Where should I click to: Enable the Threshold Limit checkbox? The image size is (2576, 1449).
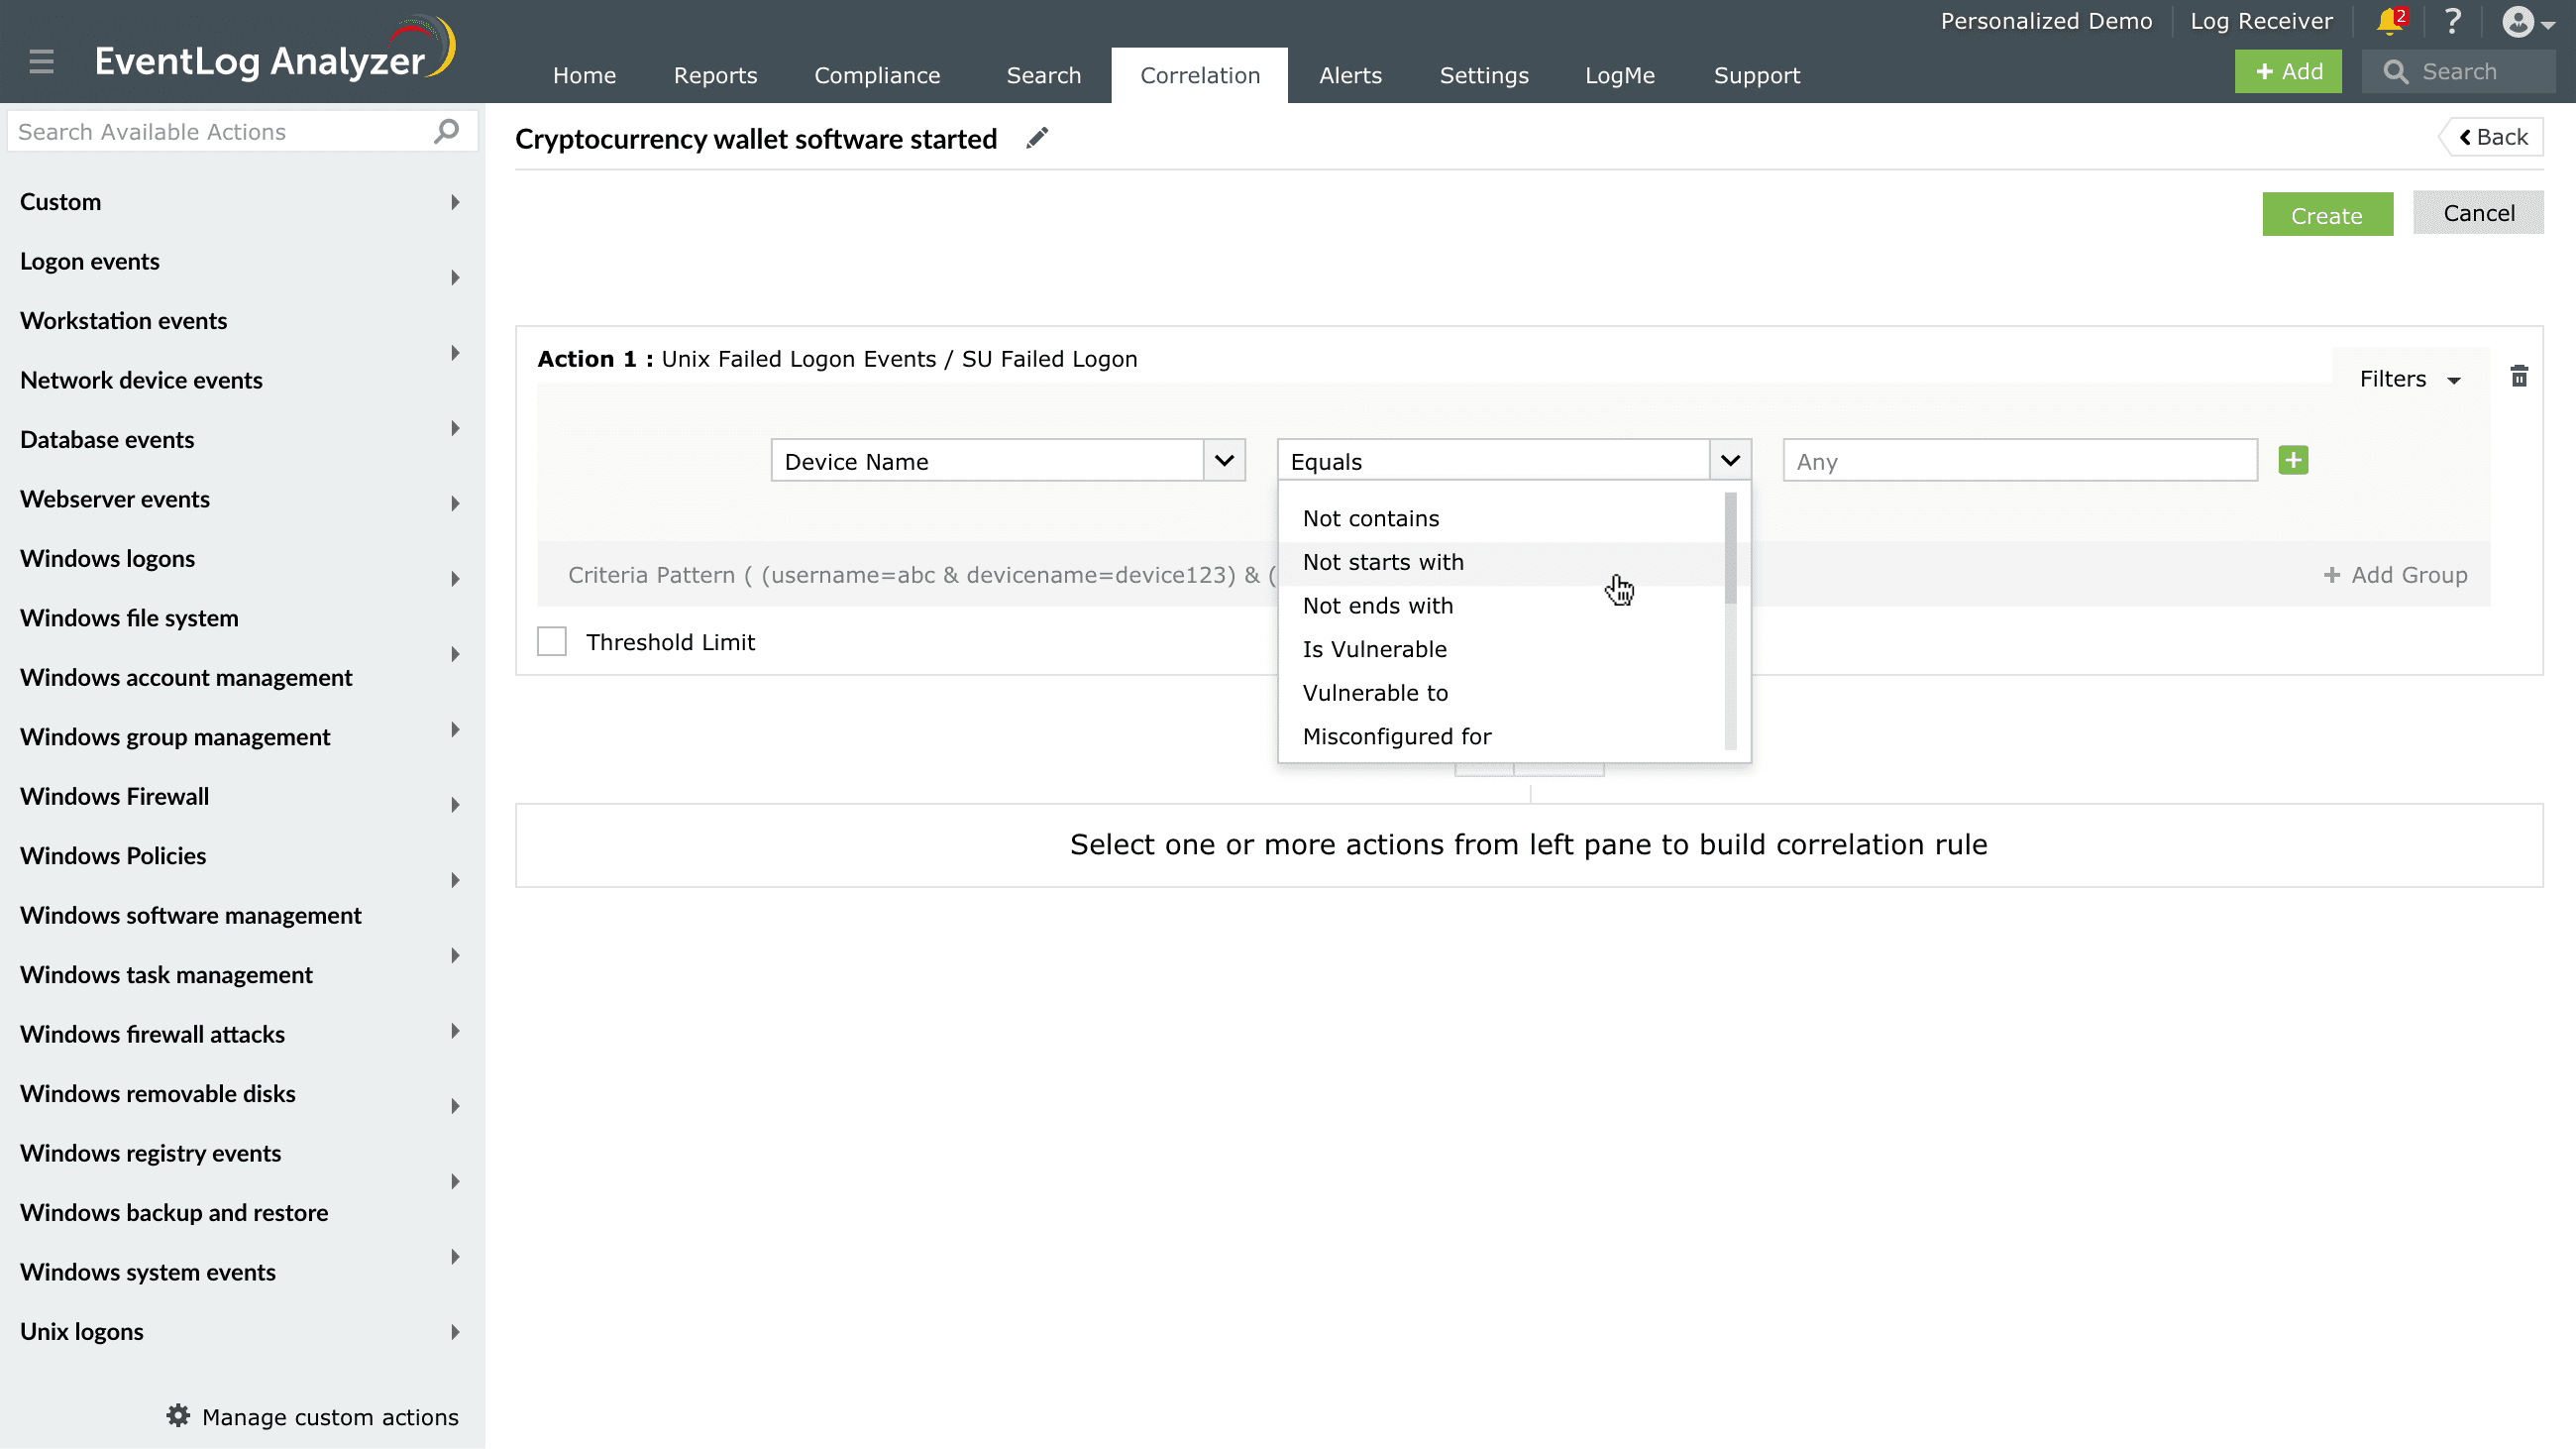click(x=551, y=641)
